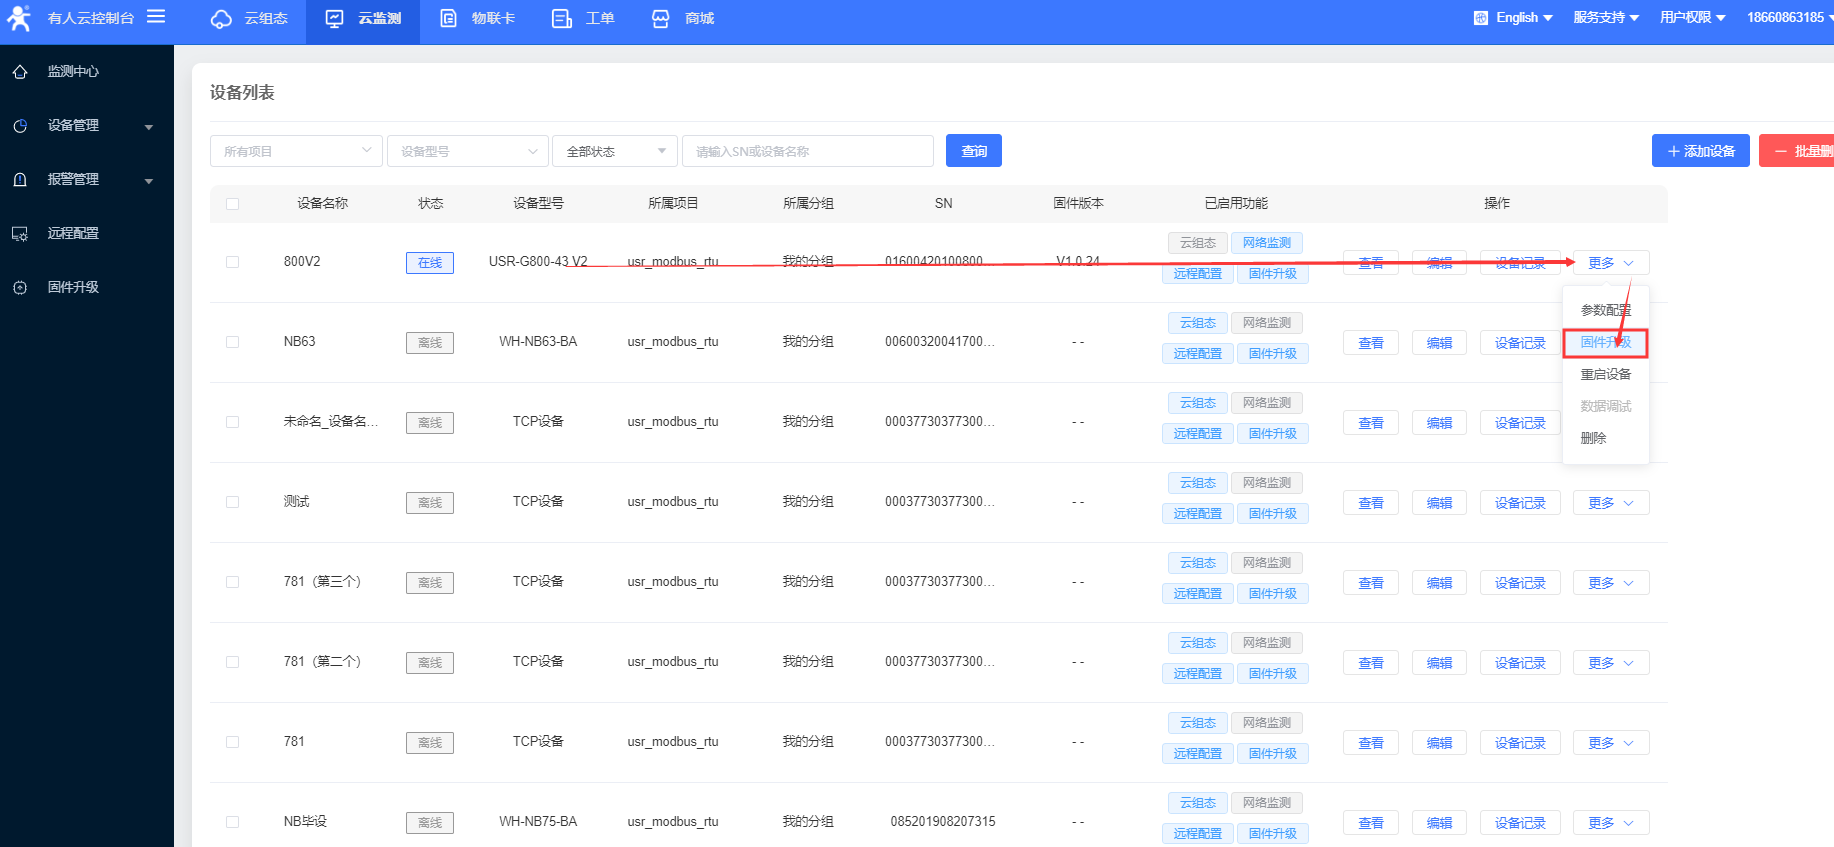Click the 添加设备 button

click(x=1700, y=151)
